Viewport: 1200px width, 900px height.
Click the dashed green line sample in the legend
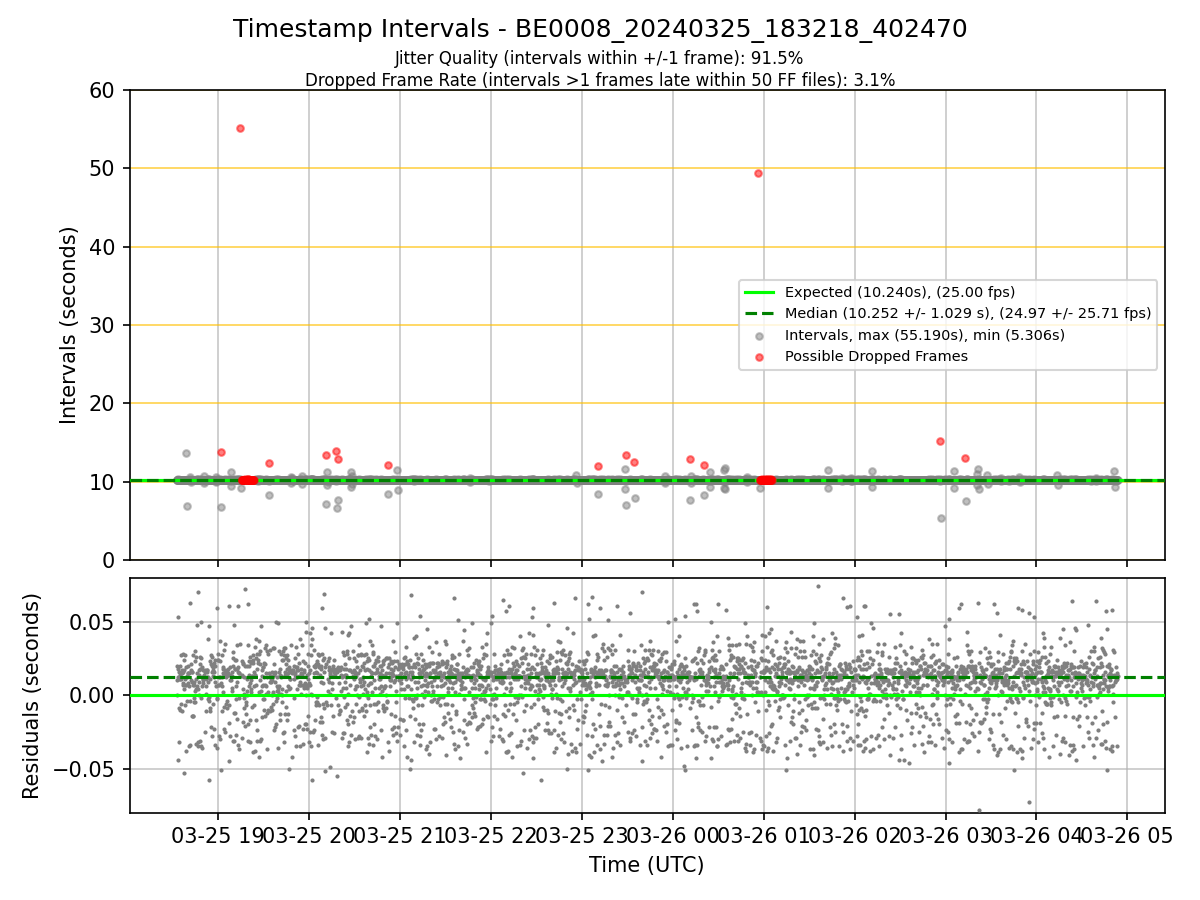[x=760, y=313]
